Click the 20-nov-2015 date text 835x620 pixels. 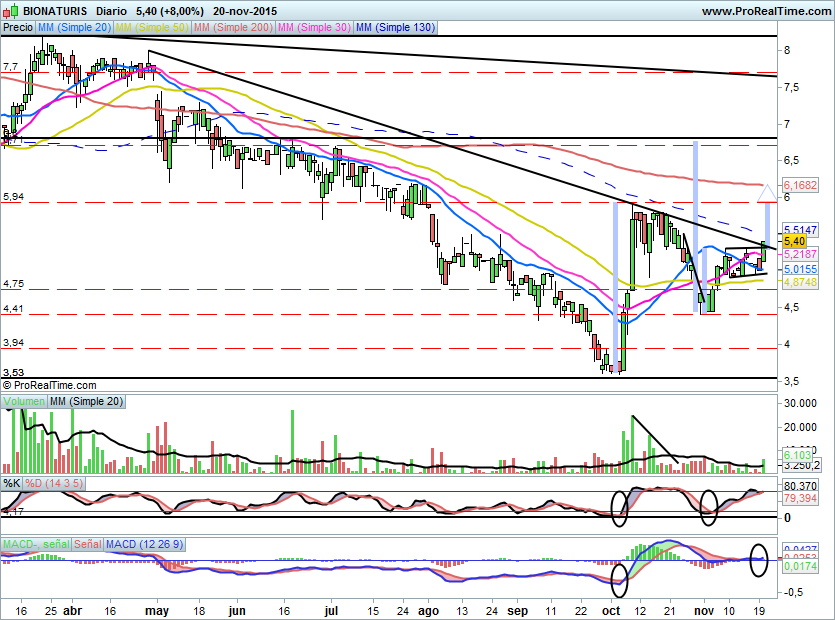coord(245,11)
